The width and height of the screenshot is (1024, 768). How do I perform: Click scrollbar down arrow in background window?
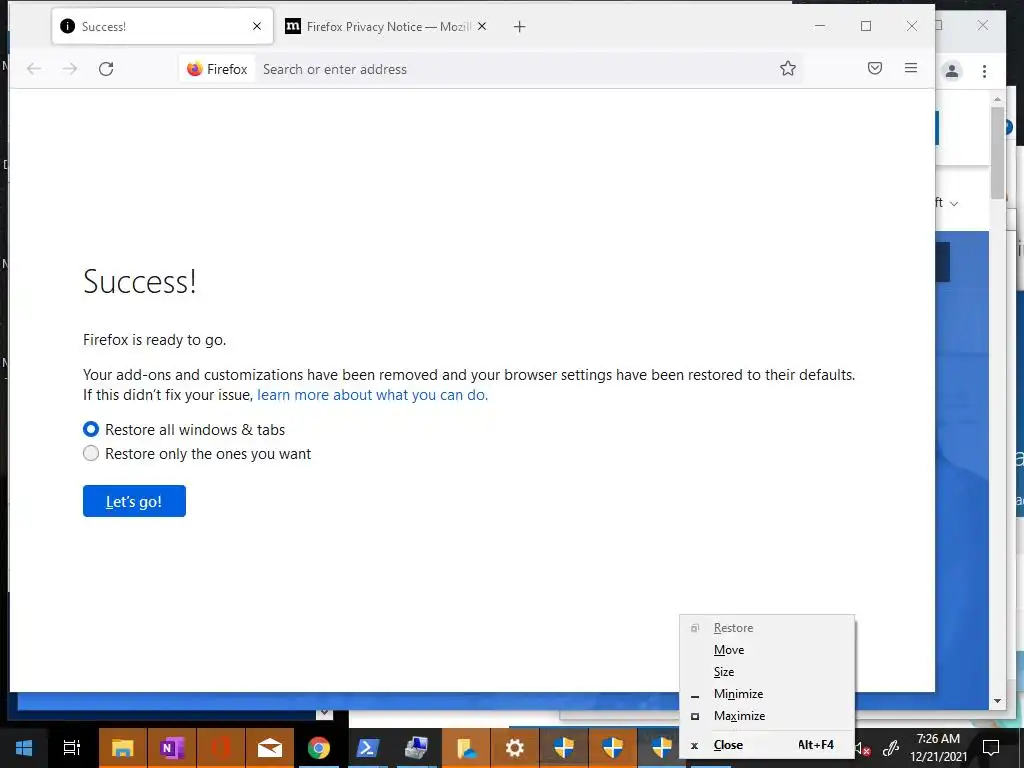(997, 701)
